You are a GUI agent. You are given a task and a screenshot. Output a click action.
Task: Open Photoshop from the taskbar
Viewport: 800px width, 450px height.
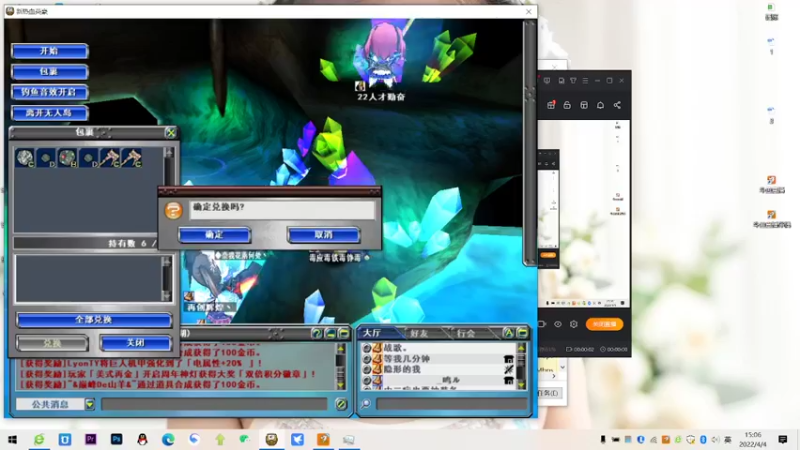point(116,439)
